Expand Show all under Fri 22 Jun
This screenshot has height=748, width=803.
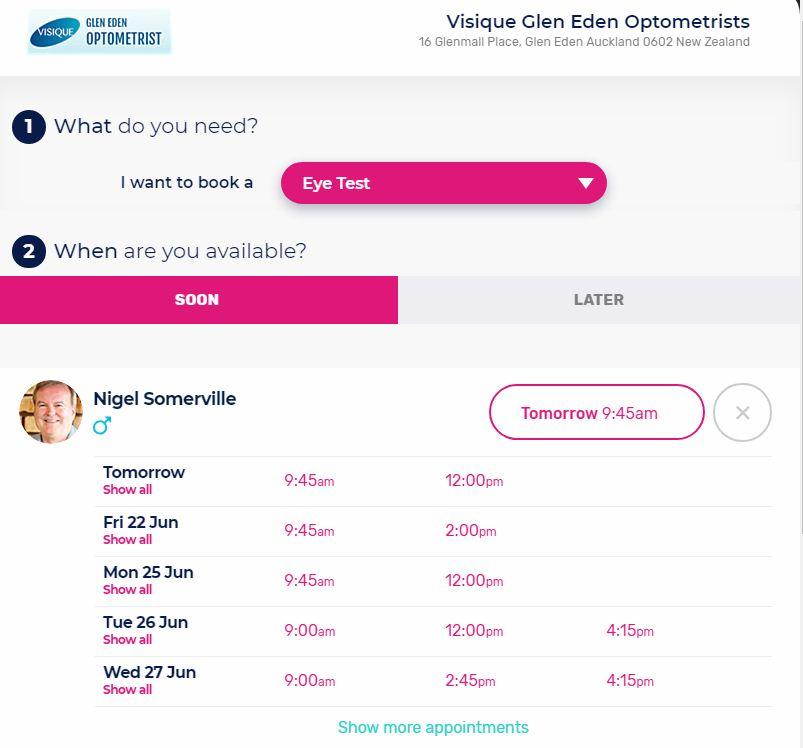(127, 540)
